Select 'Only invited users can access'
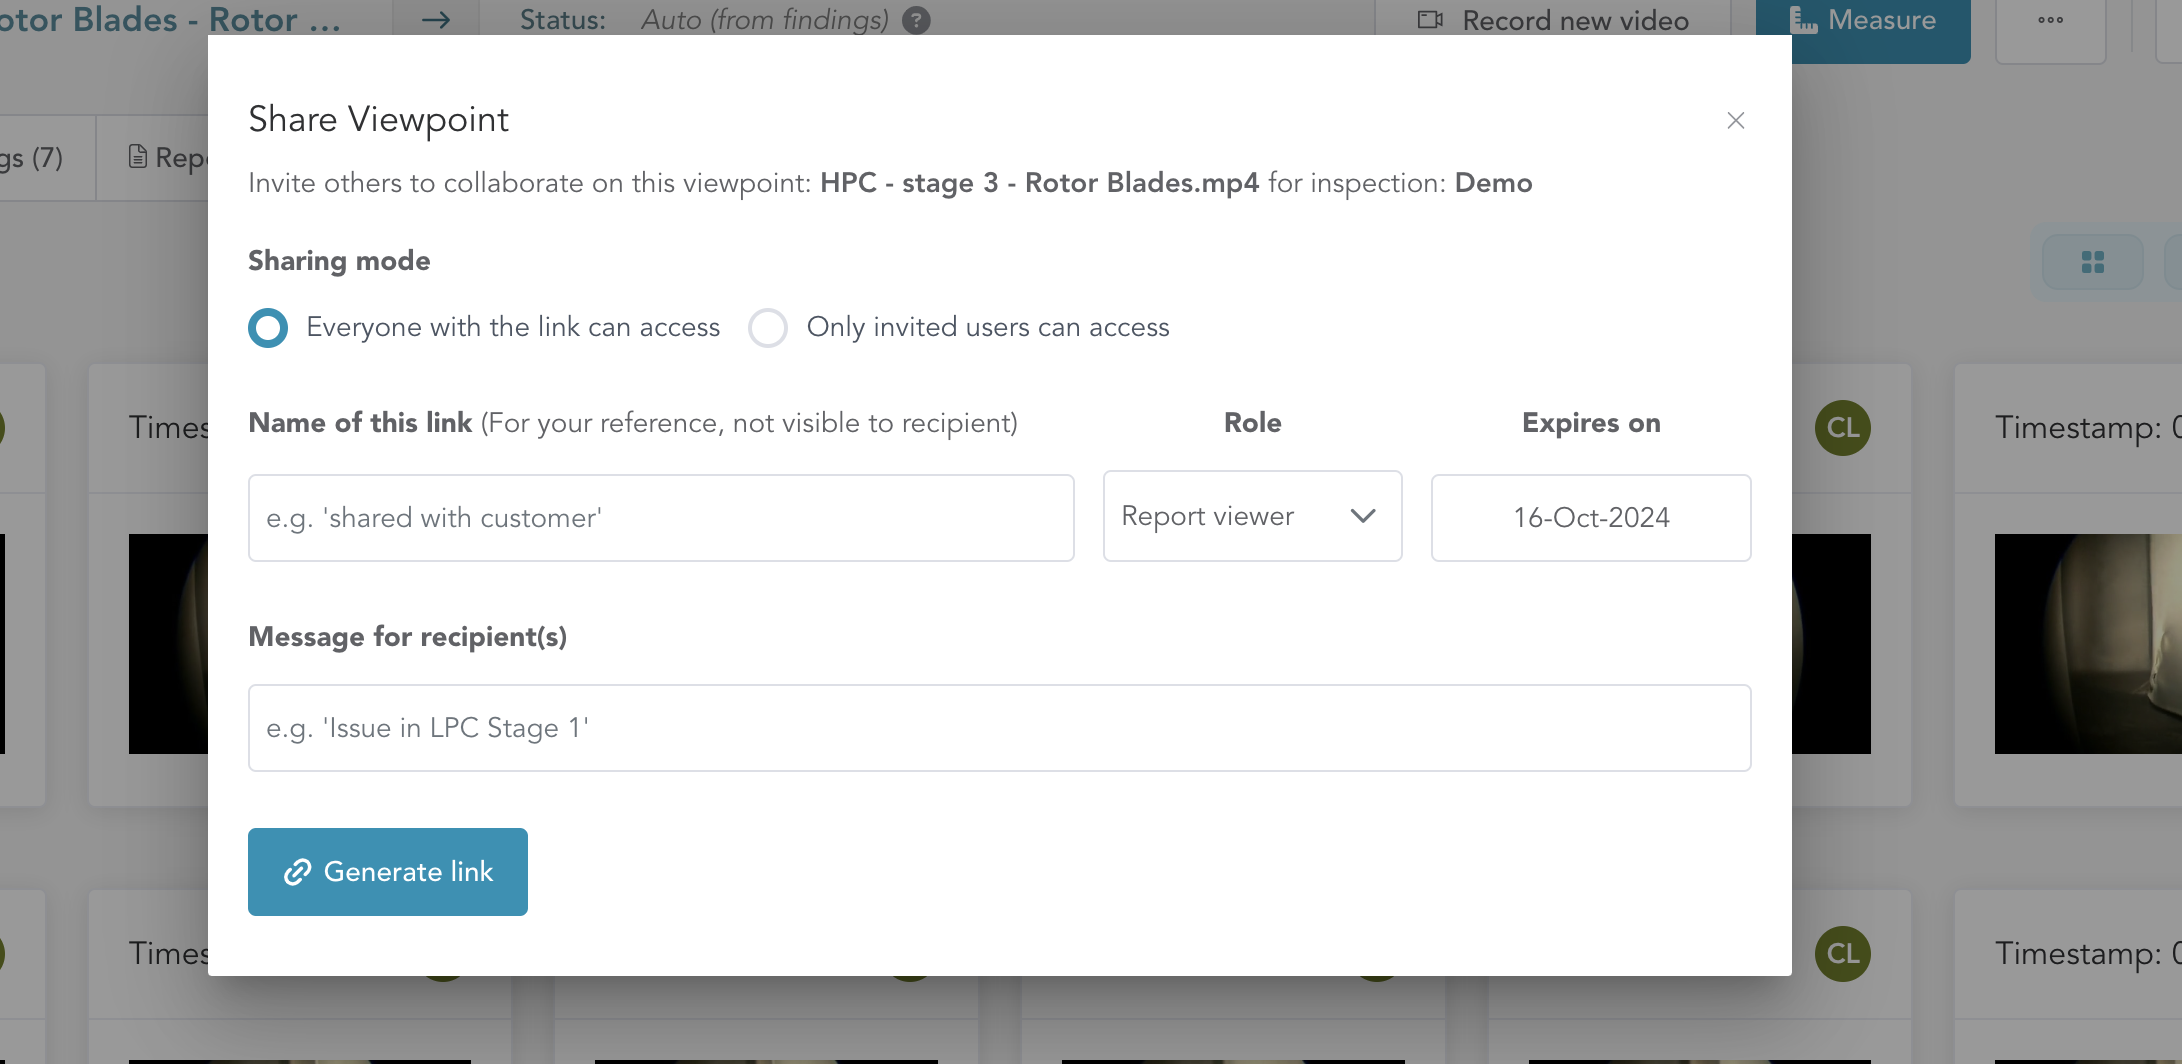This screenshot has height=1064, width=2182. (768, 328)
